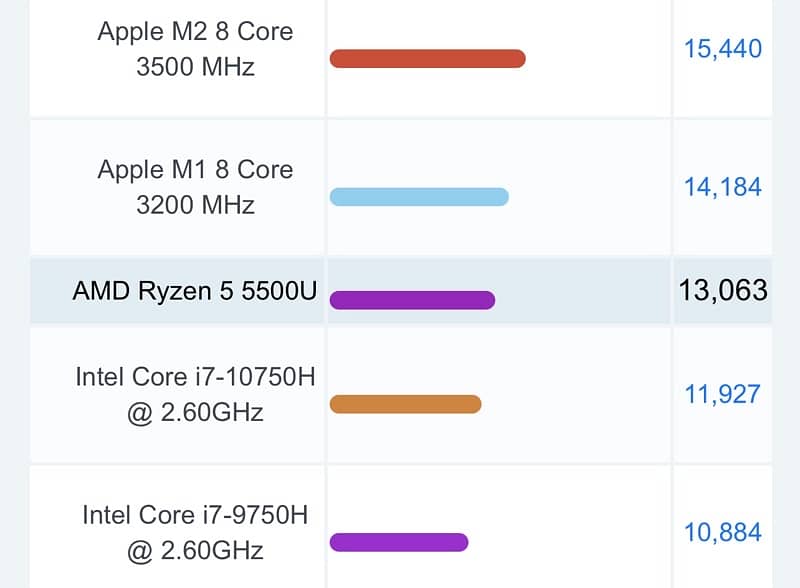Screen dimensions: 800x588
Task: Select the Apple M1 8 Core label
Action: pos(195,169)
